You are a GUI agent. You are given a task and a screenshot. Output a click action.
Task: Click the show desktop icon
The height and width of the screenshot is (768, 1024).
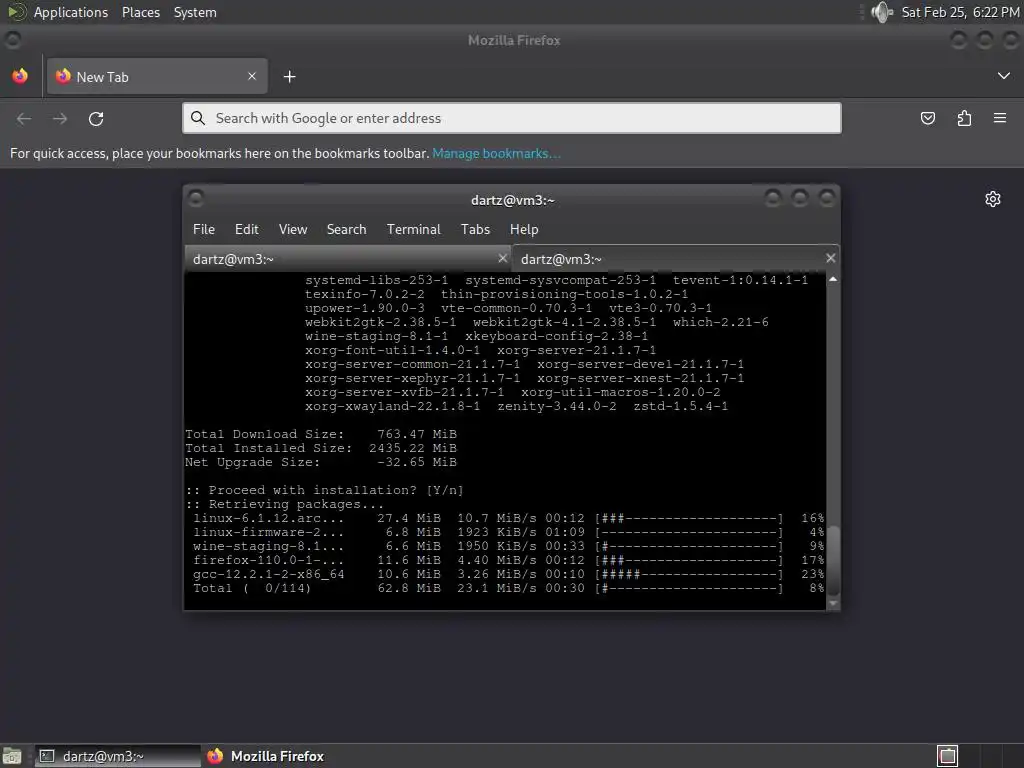12,756
